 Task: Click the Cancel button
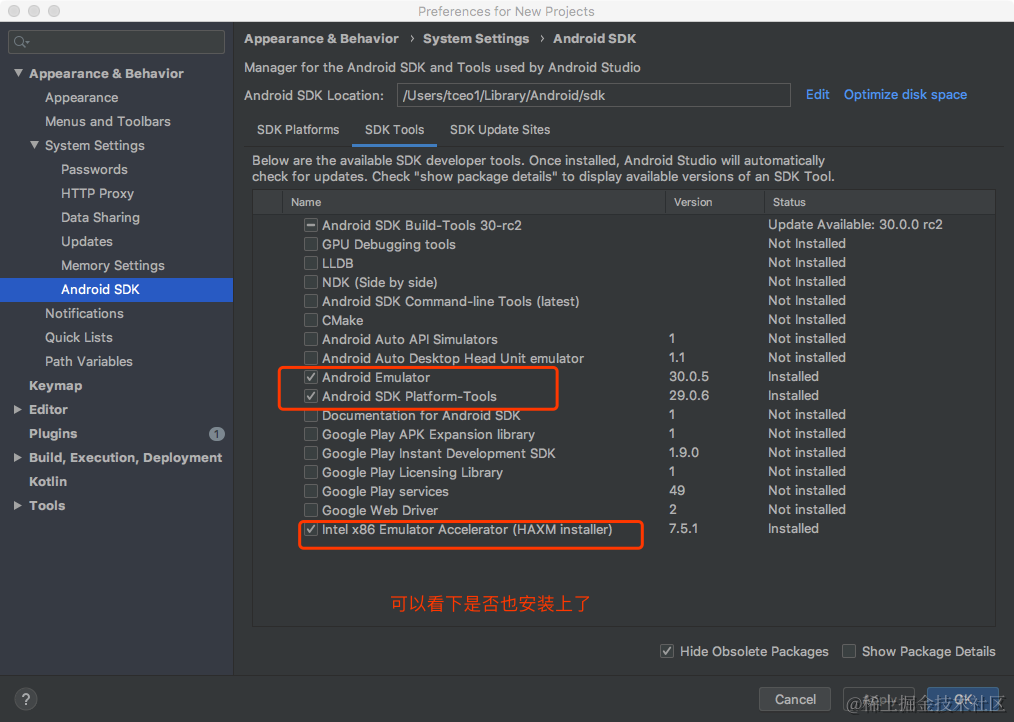pos(795,699)
